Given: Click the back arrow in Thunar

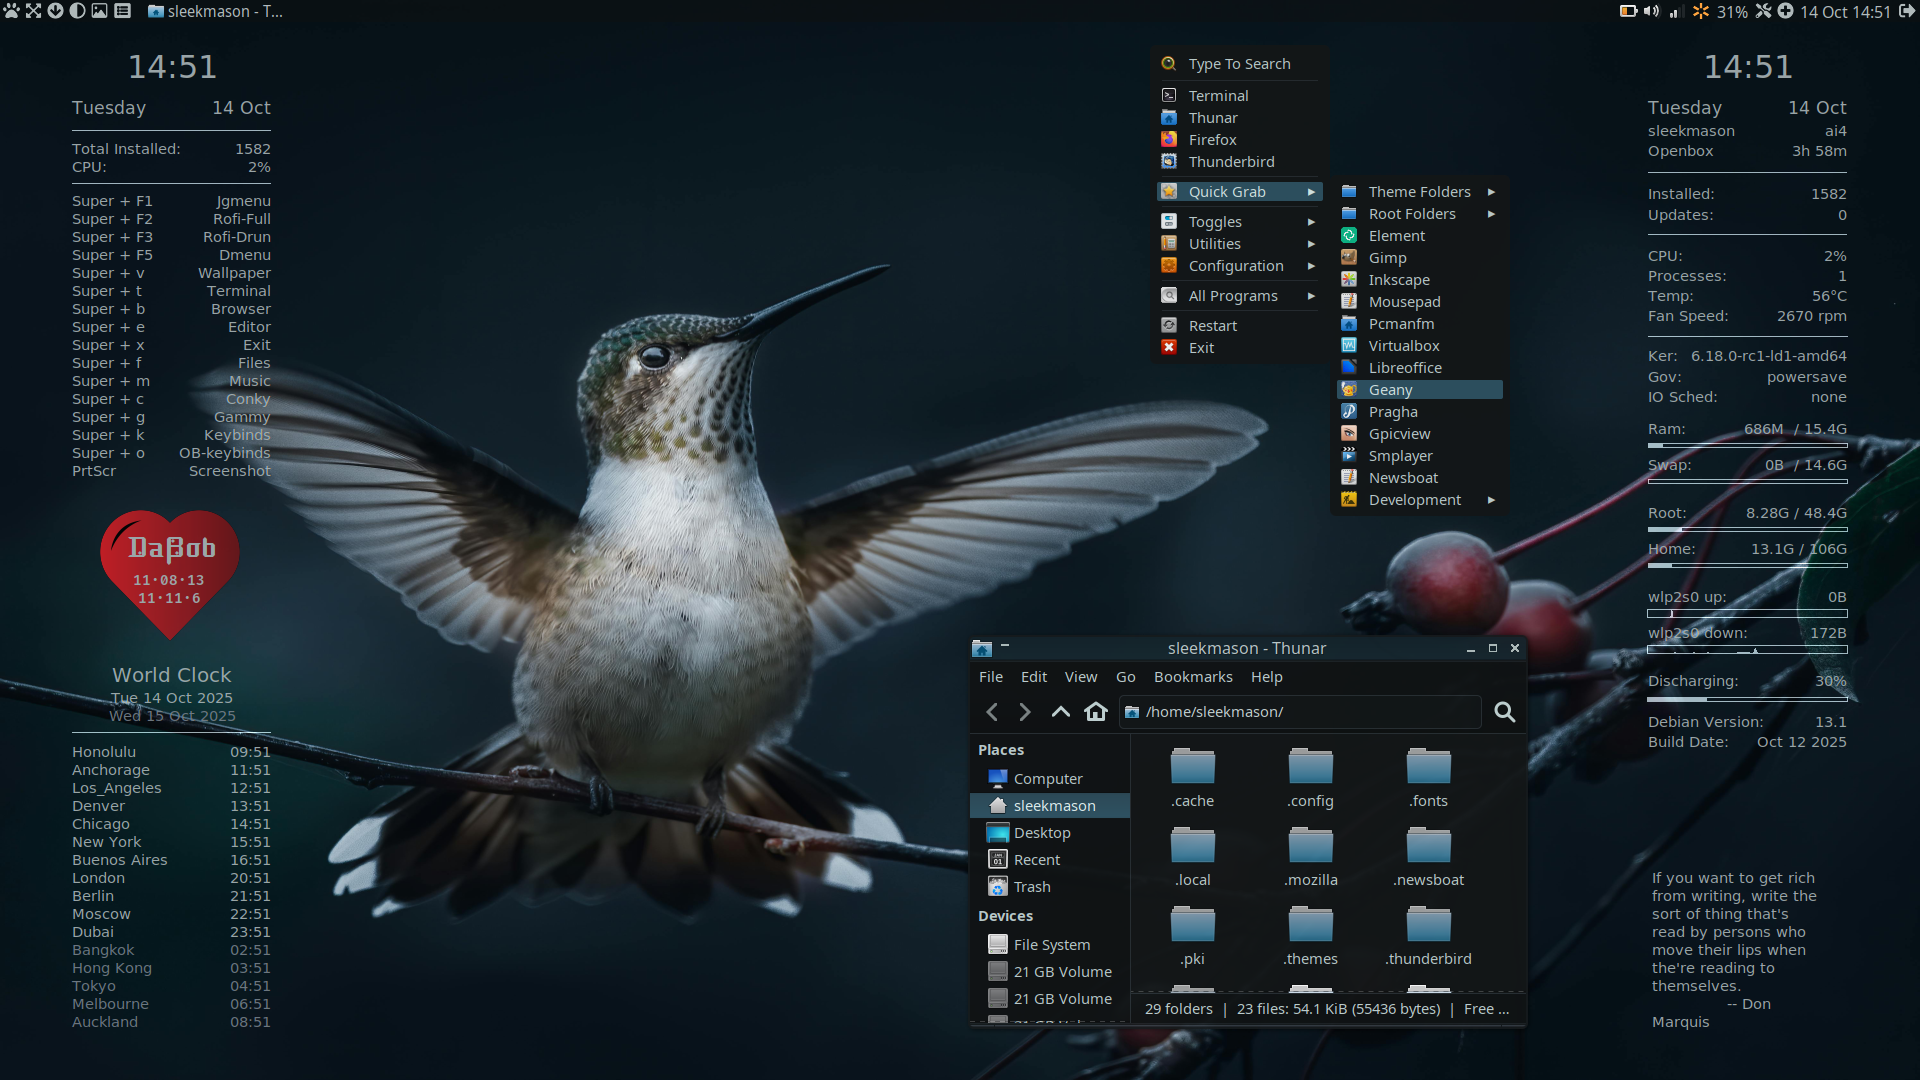Looking at the screenshot, I should click(x=992, y=712).
